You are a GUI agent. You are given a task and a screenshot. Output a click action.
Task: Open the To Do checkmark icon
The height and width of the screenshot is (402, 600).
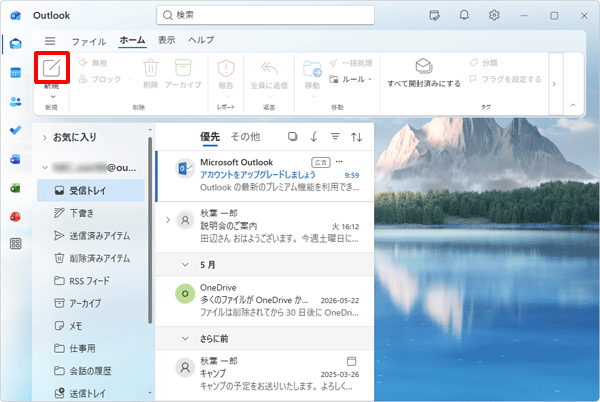click(x=16, y=130)
